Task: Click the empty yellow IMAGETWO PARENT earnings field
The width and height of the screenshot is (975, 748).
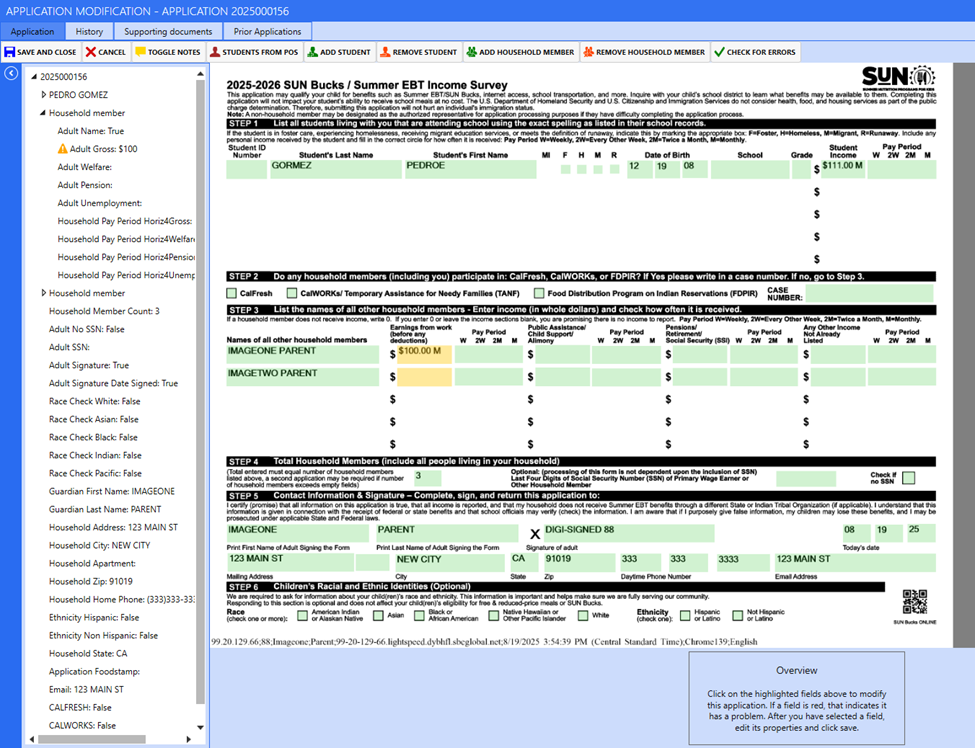Action: 424,377
